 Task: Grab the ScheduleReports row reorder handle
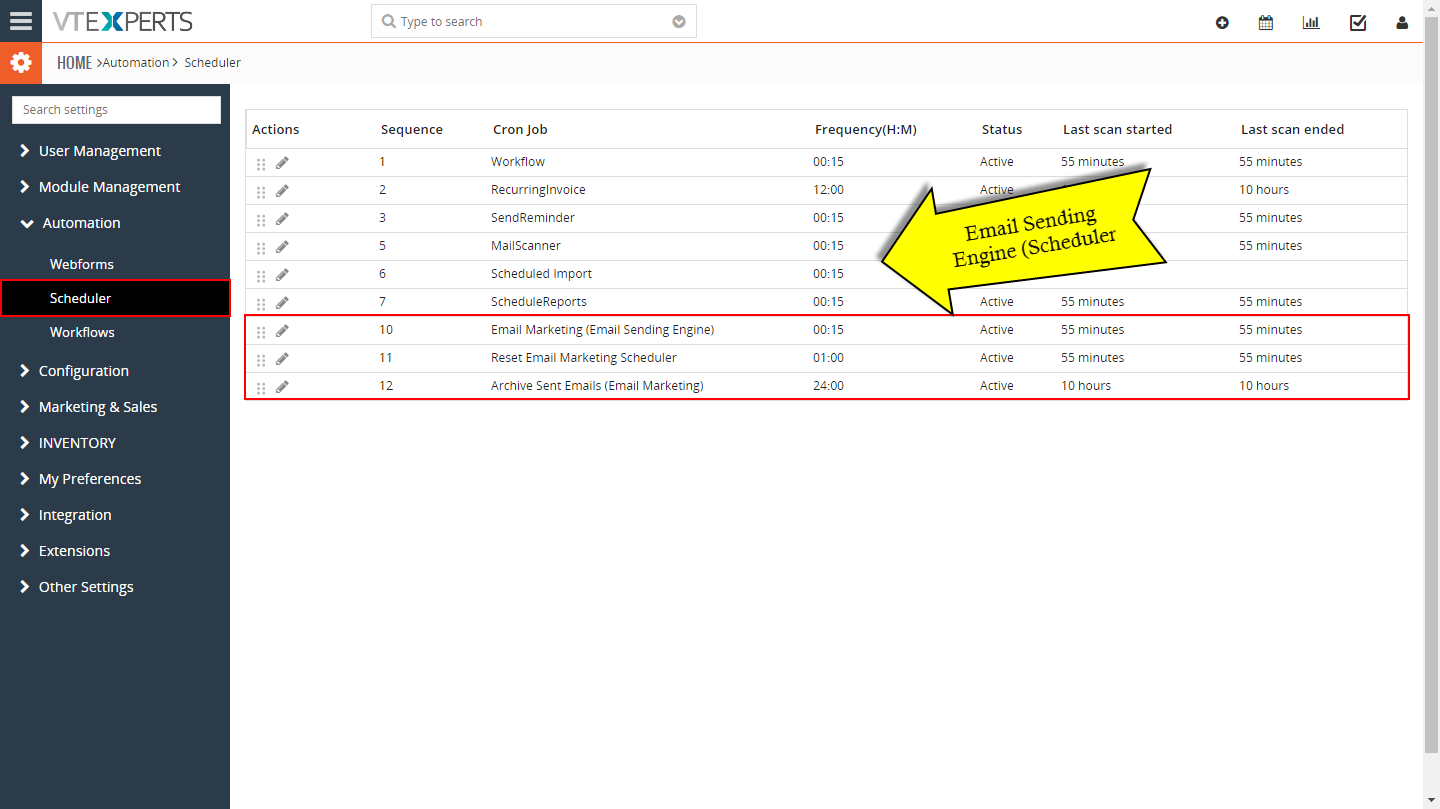pyautogui.click(x=261, y=304)
